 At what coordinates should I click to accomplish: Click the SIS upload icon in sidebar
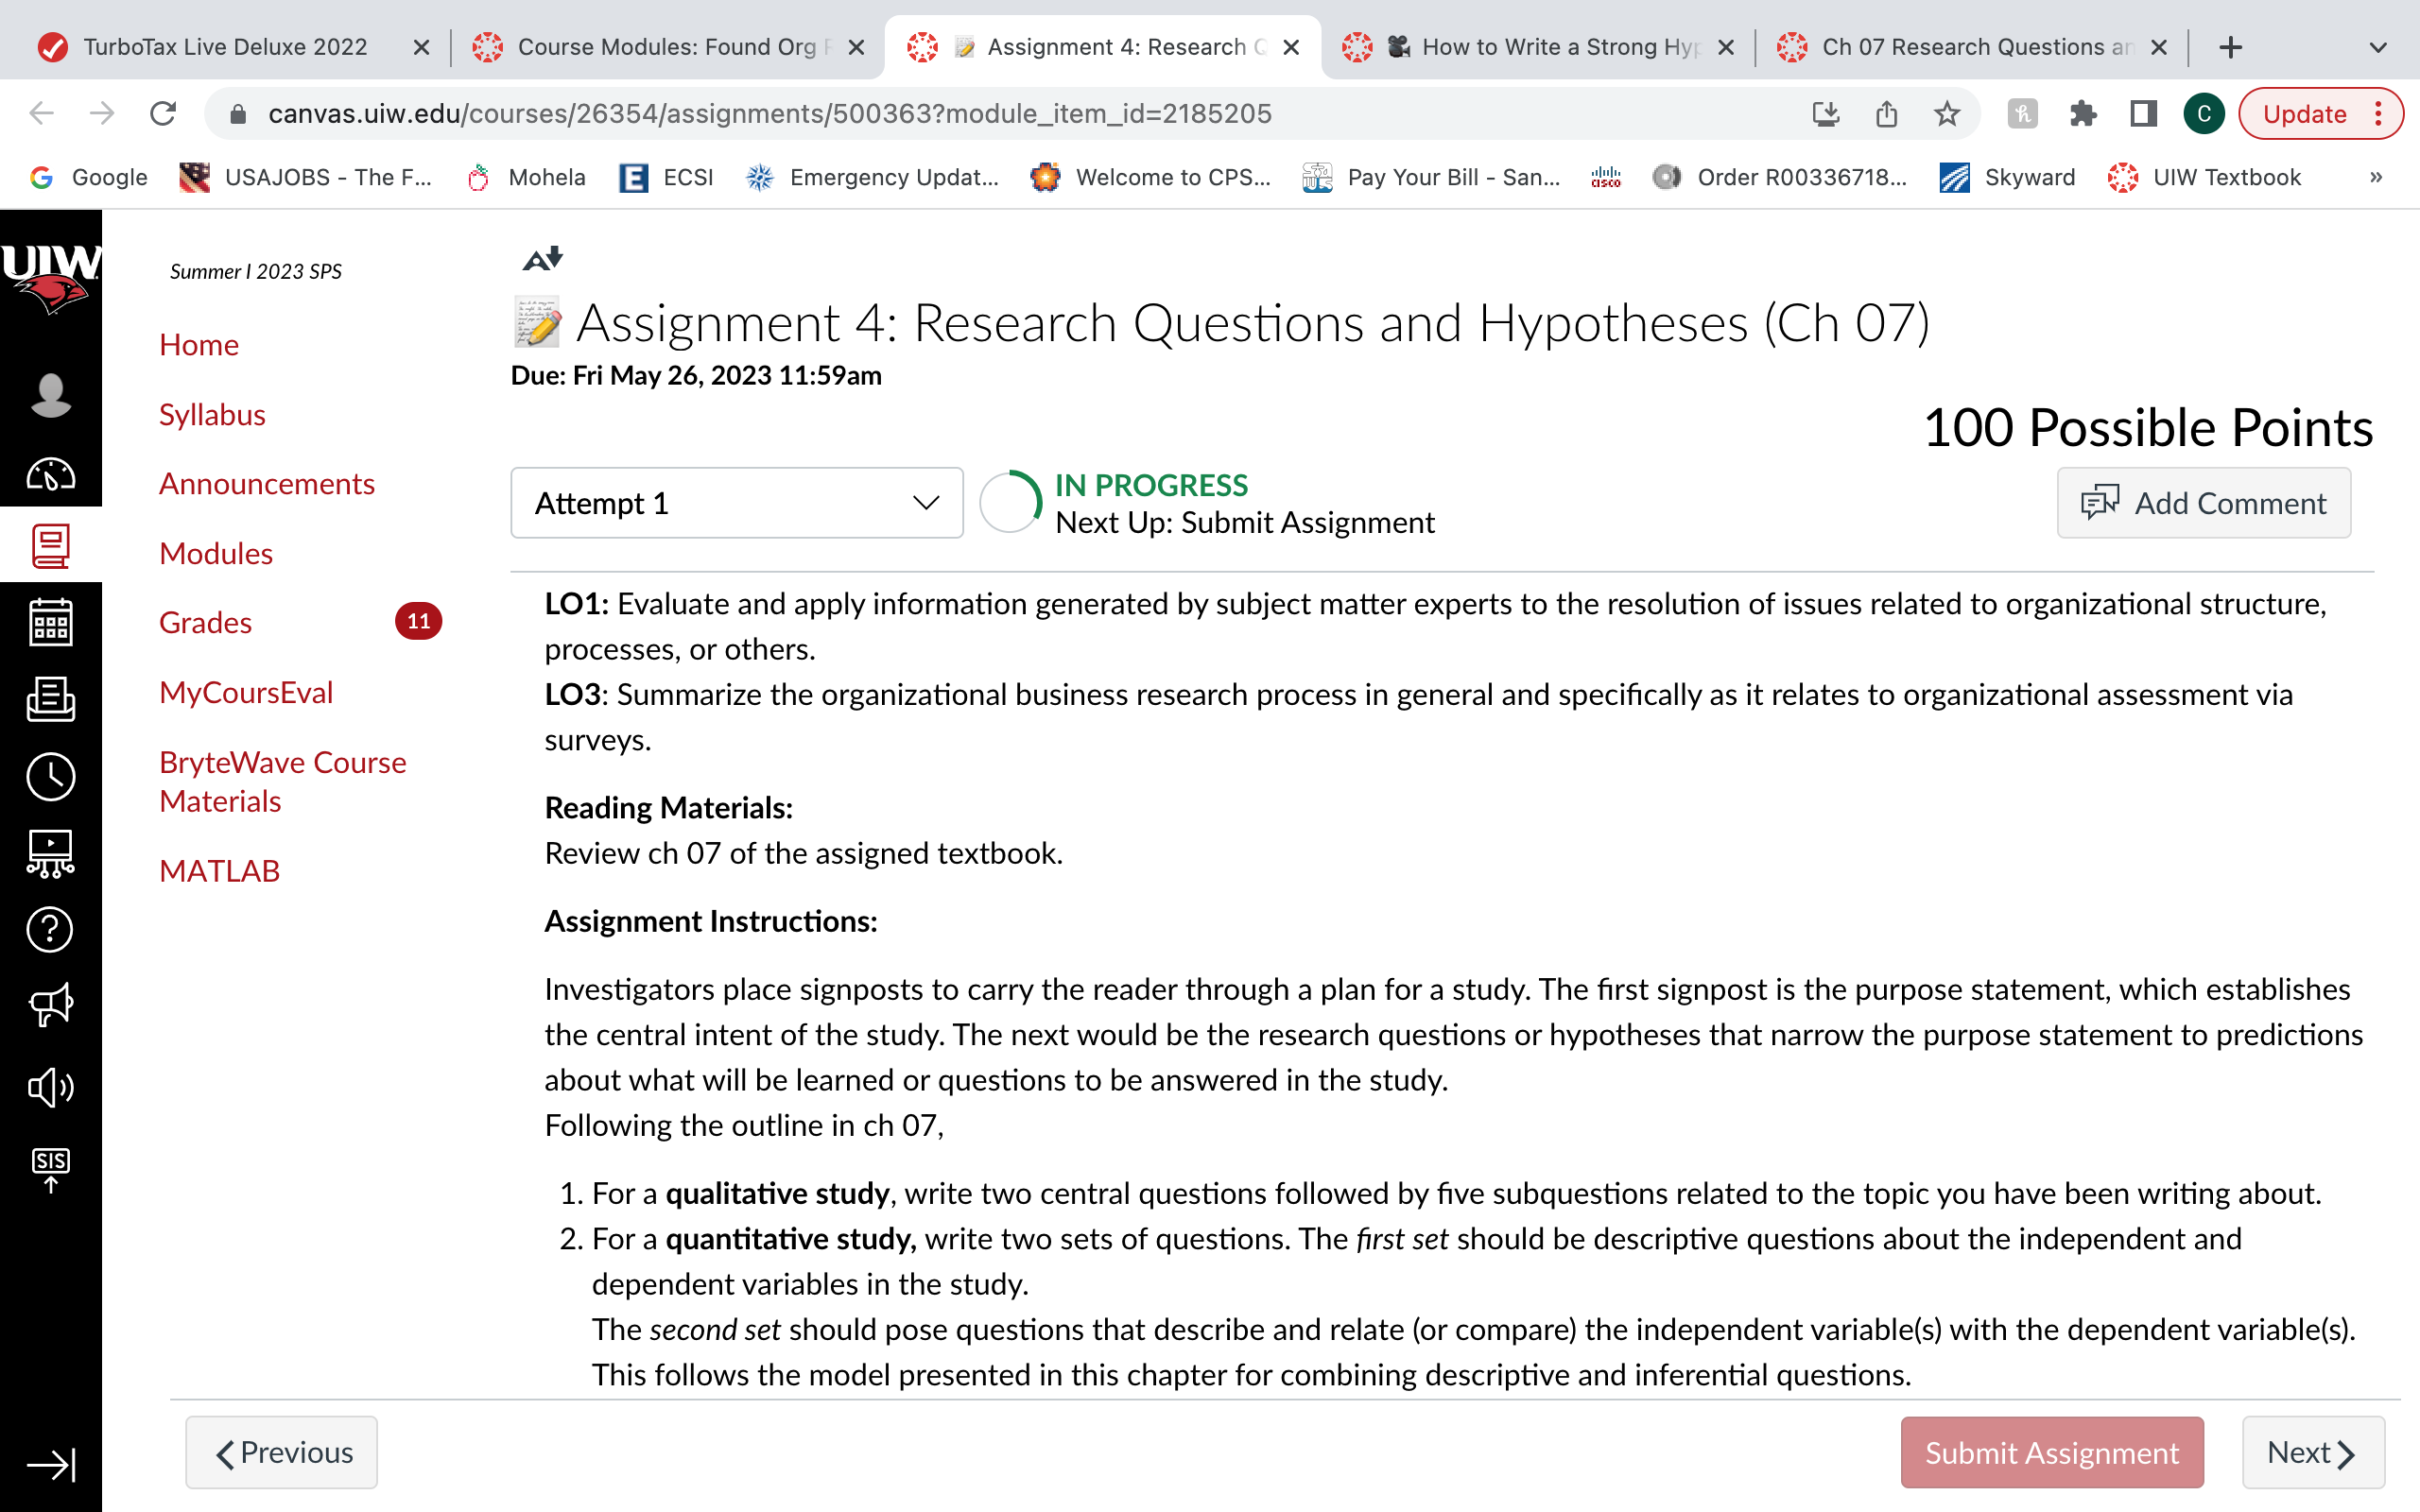(50, 1170)
